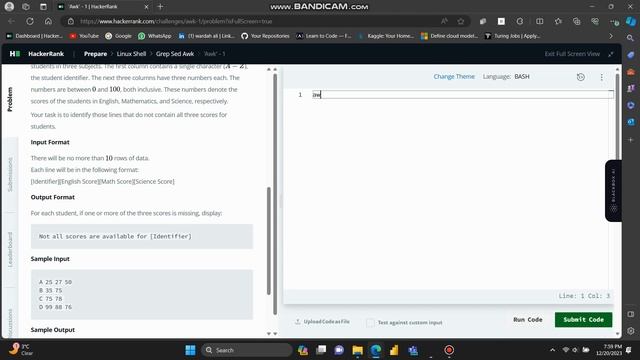Open the Tools briefcase icon in sidebar

coord(631,71)
